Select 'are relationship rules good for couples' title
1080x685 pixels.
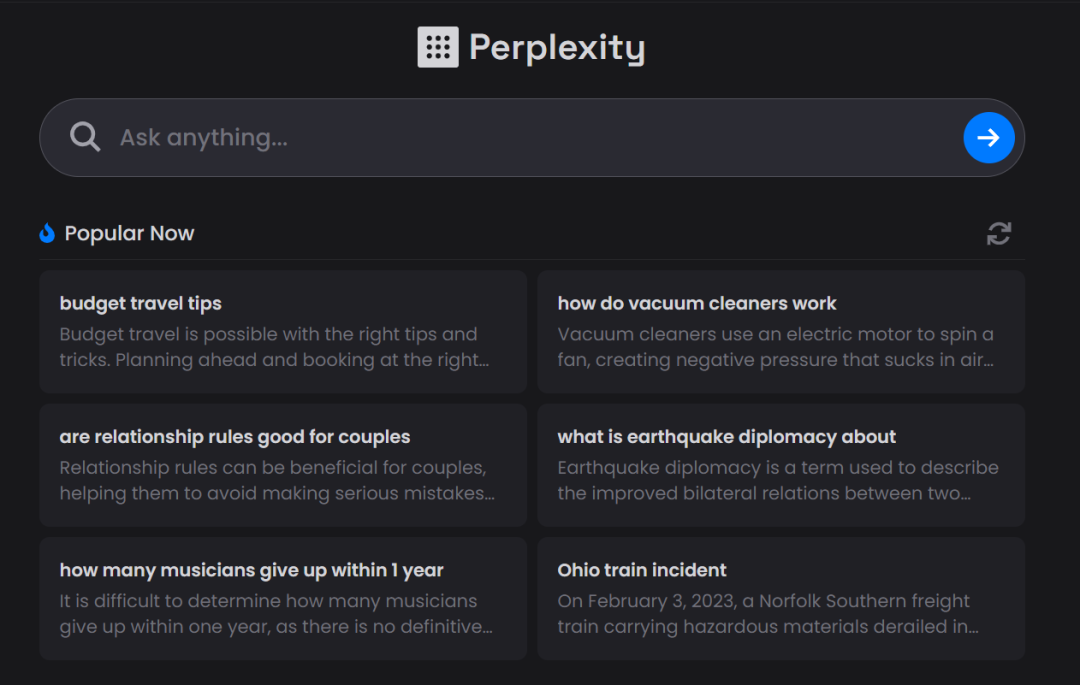[234, 437]
